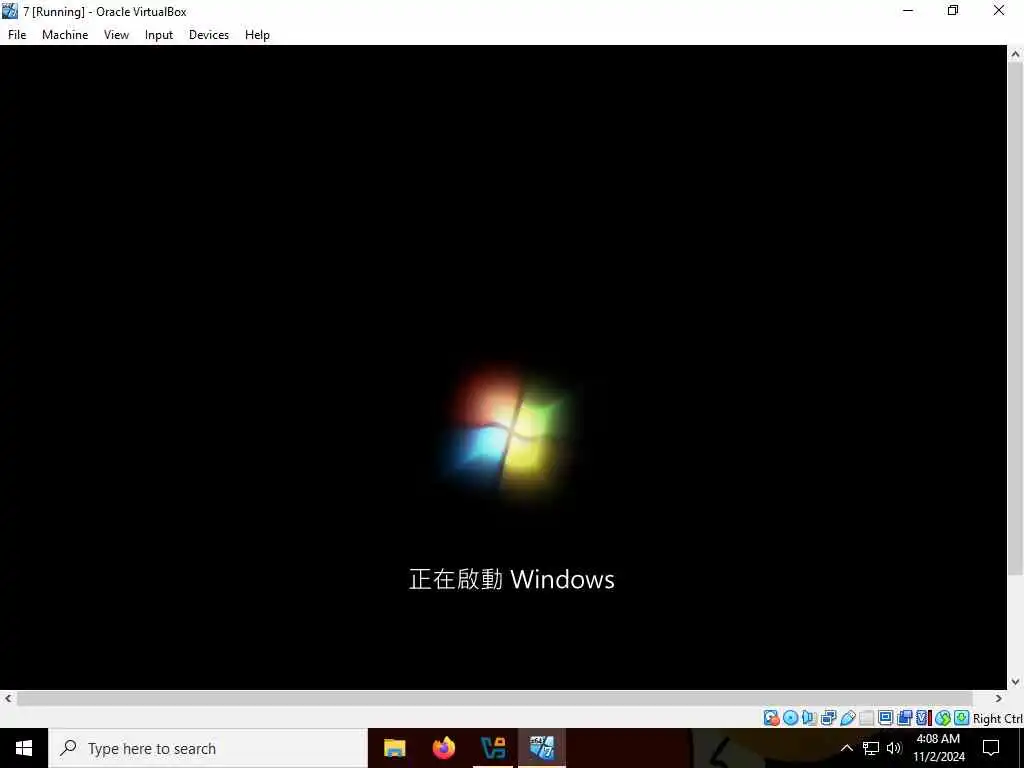Click the Type here to search box
Screen dimensions: 1024x768
pos(208,748)
